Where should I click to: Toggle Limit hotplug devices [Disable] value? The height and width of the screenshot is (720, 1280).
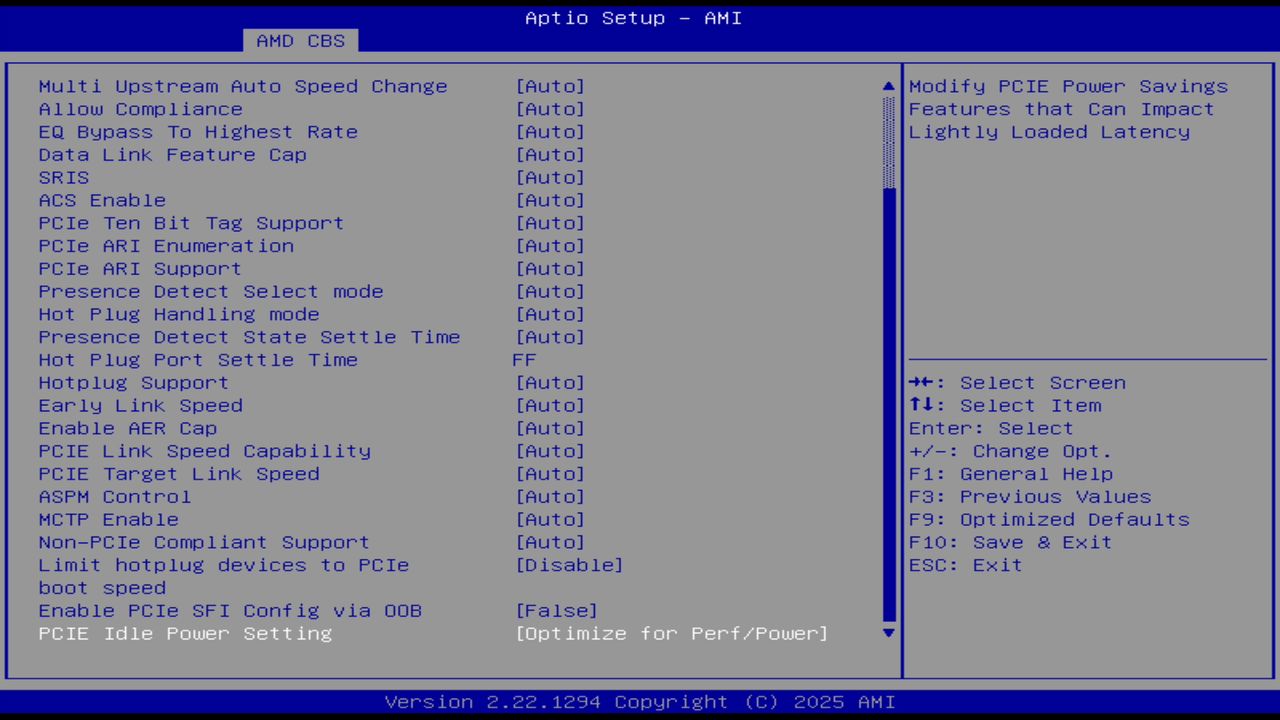point(569,565)
